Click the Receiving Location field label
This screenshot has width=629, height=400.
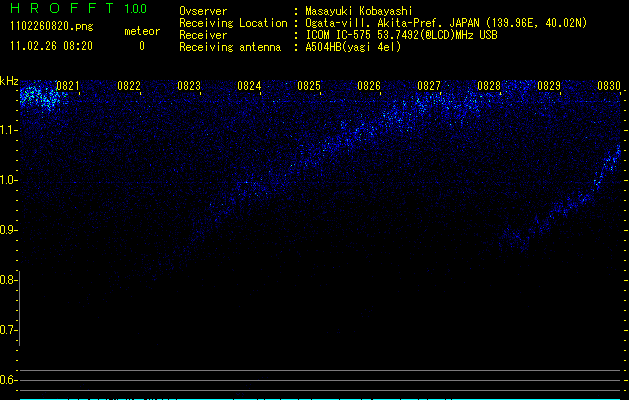(x=233, y=23)
